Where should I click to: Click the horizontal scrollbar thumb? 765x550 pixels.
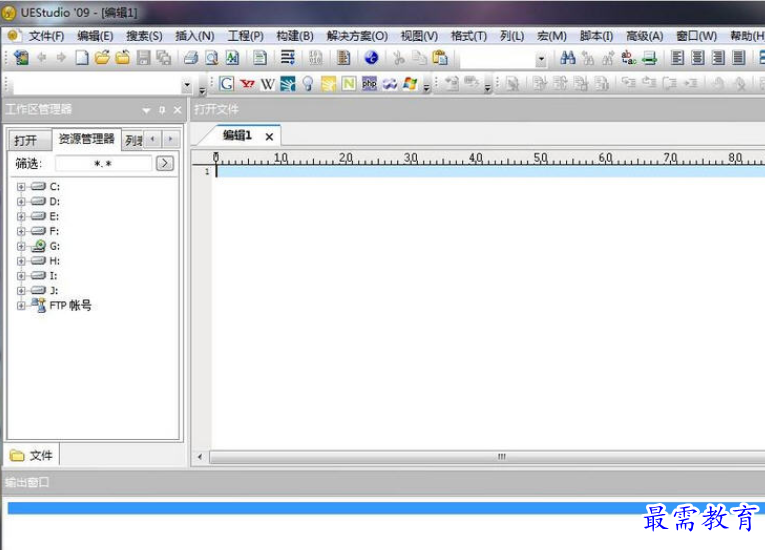tap(502, 457)
